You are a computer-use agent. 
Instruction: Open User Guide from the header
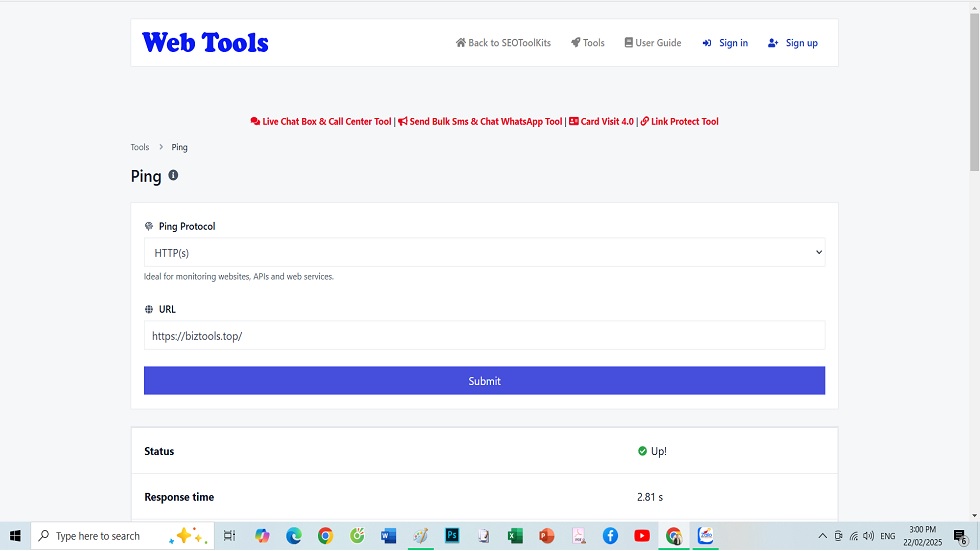[653, 43]
